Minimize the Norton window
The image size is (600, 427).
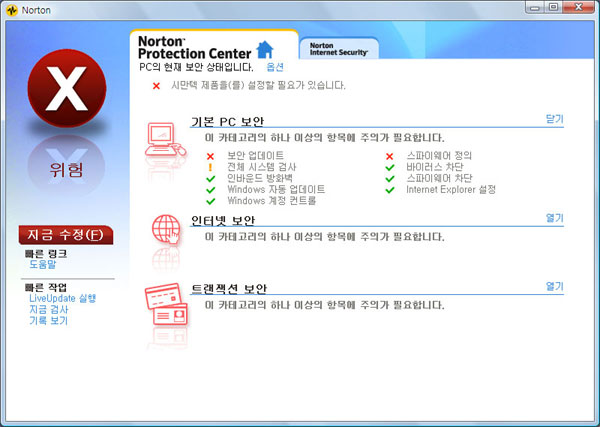tap(535, 7)
